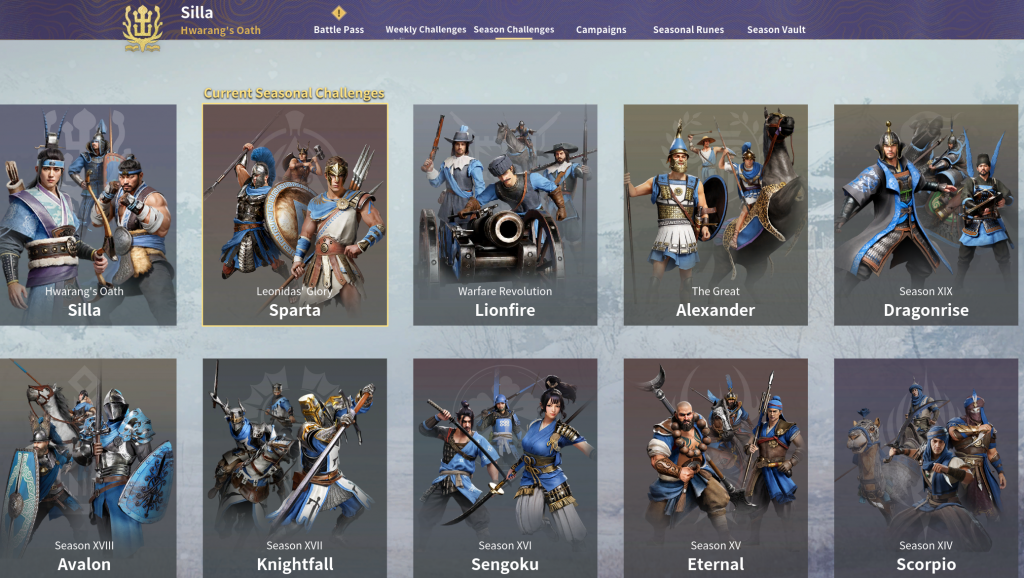This screenshot has height=578, width=1024.
Task: Click the Hwarang's Oath subtitle in header
Action: tap(221, 30)
